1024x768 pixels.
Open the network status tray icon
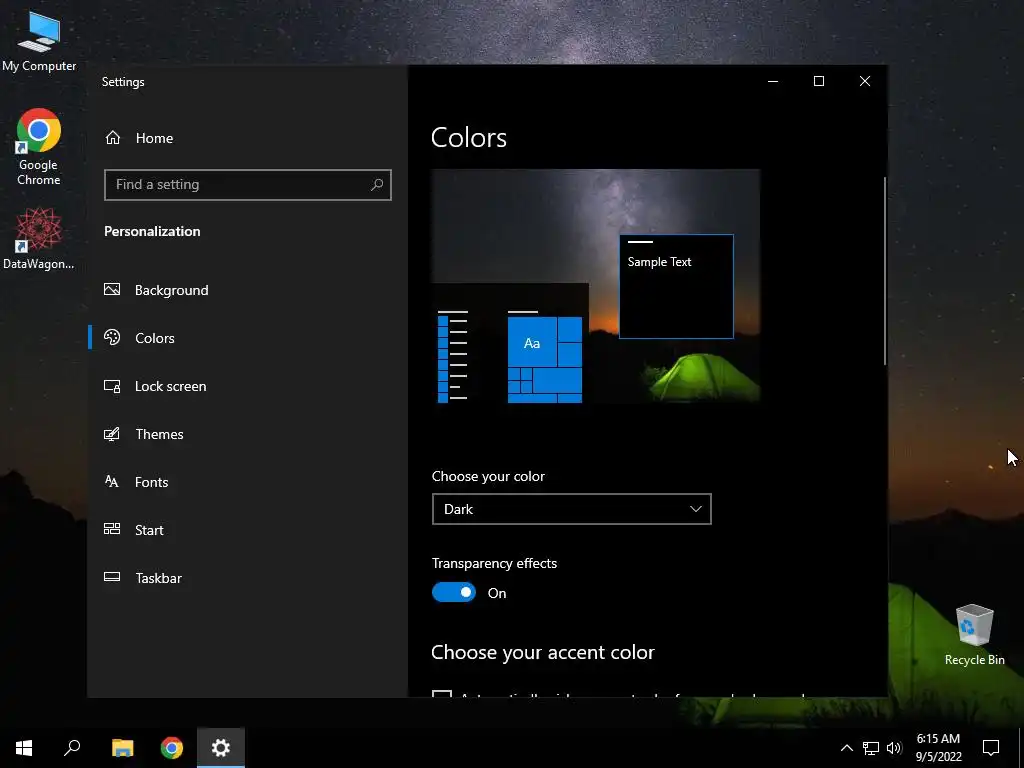pyautogui.click(x=871, y=748)
